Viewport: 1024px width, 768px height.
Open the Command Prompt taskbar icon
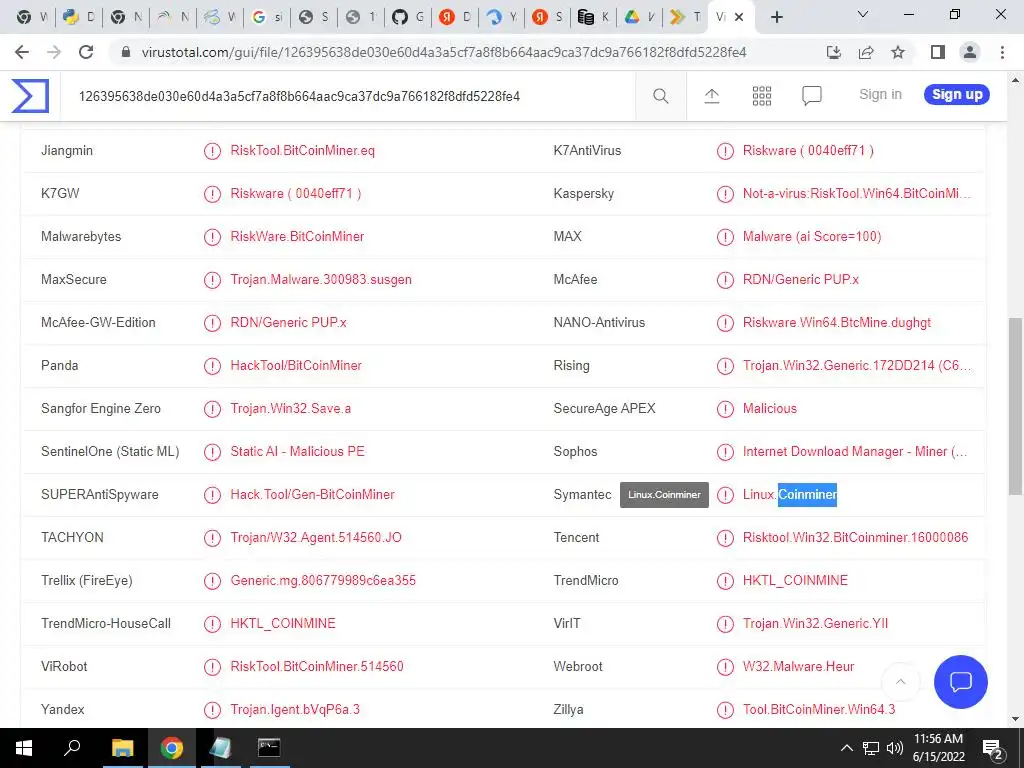click(269, 748)
